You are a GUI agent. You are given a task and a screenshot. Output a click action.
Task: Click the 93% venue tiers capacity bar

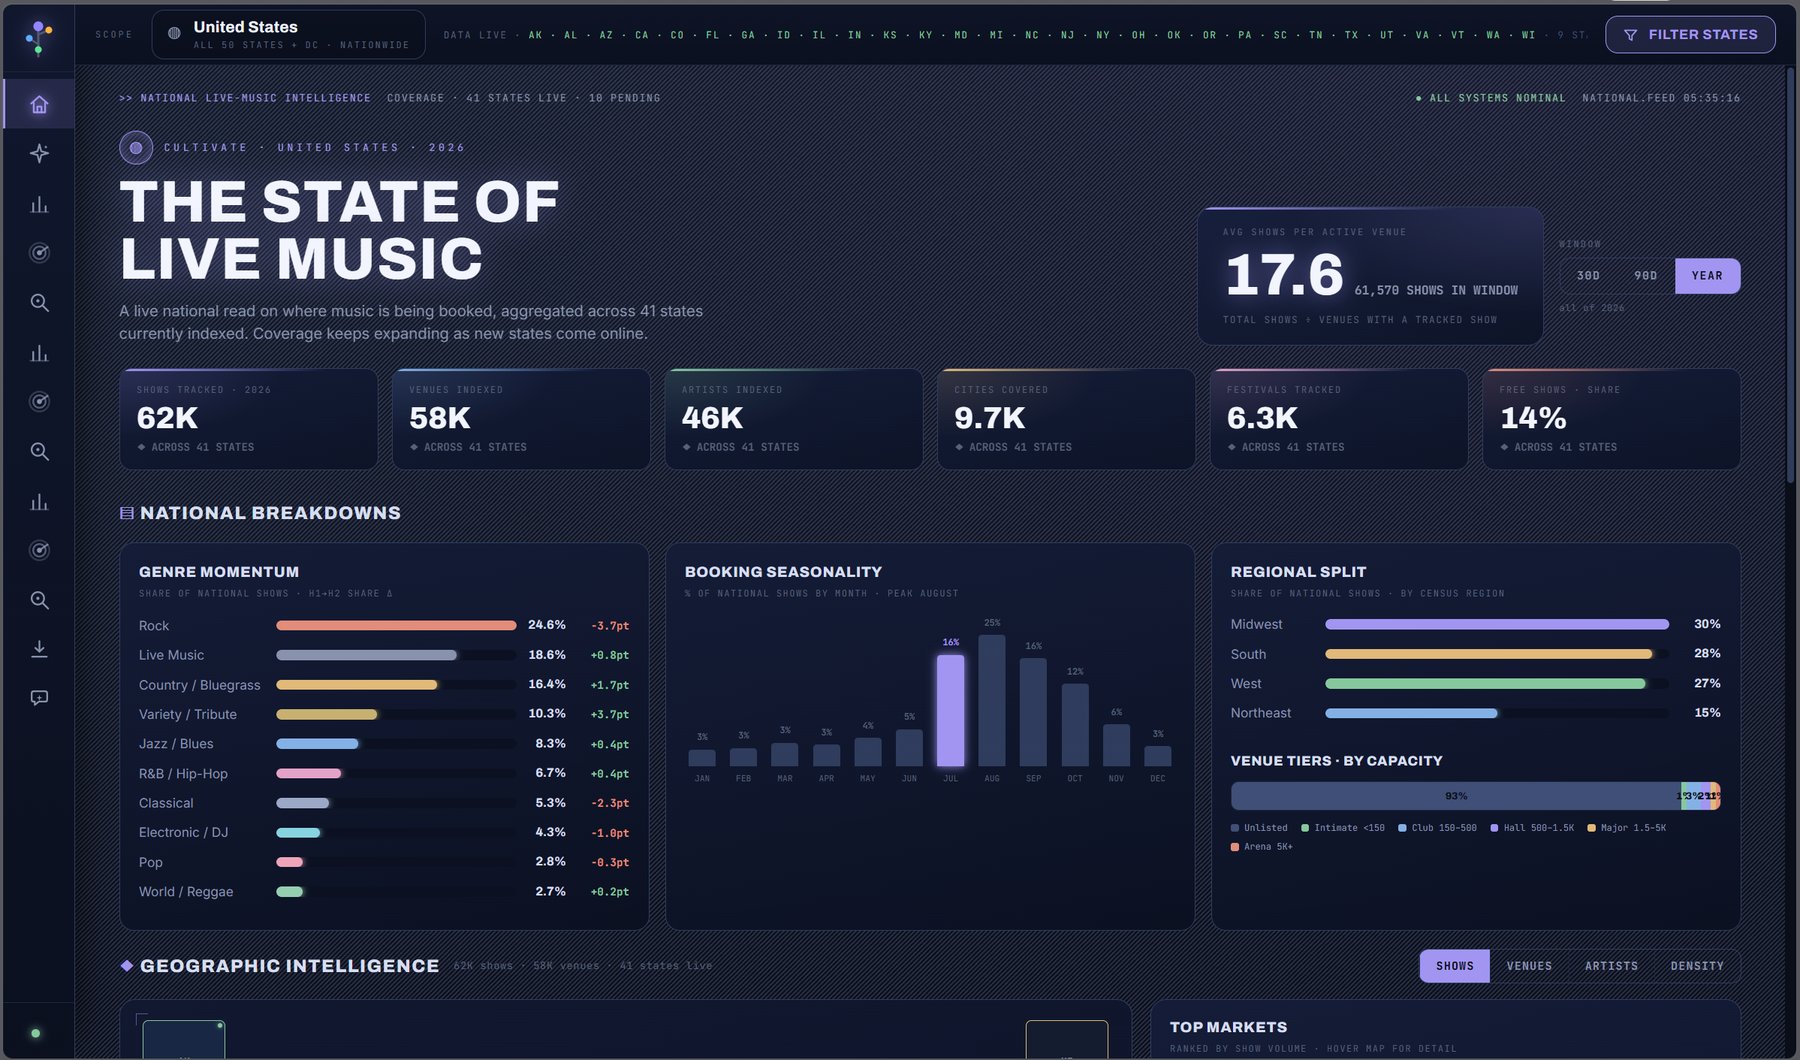1456,796
